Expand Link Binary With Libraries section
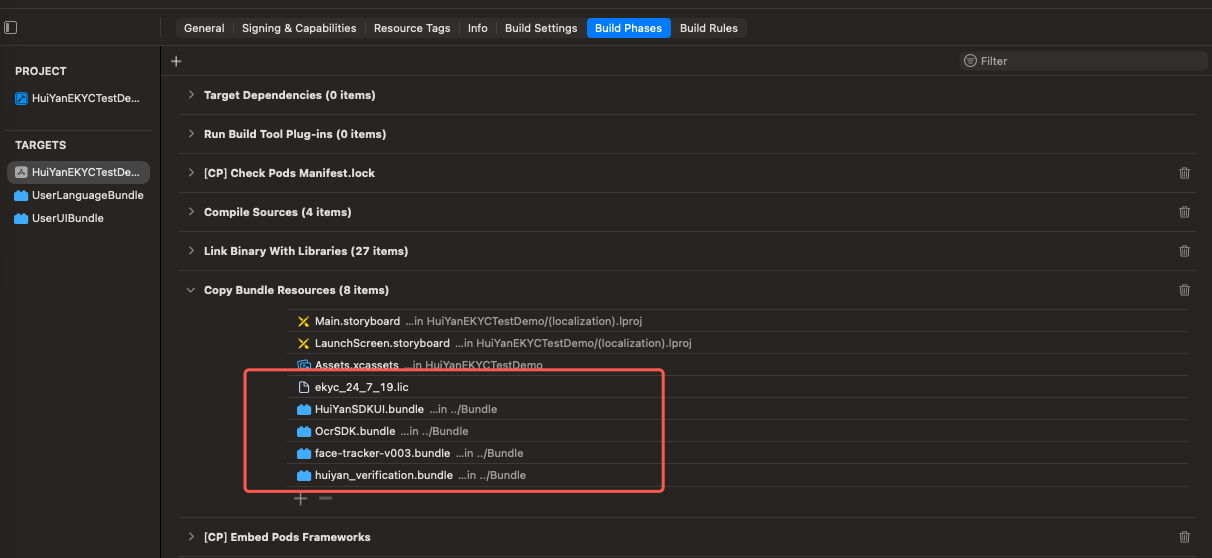1212x558 pixels. pos(191,251)
